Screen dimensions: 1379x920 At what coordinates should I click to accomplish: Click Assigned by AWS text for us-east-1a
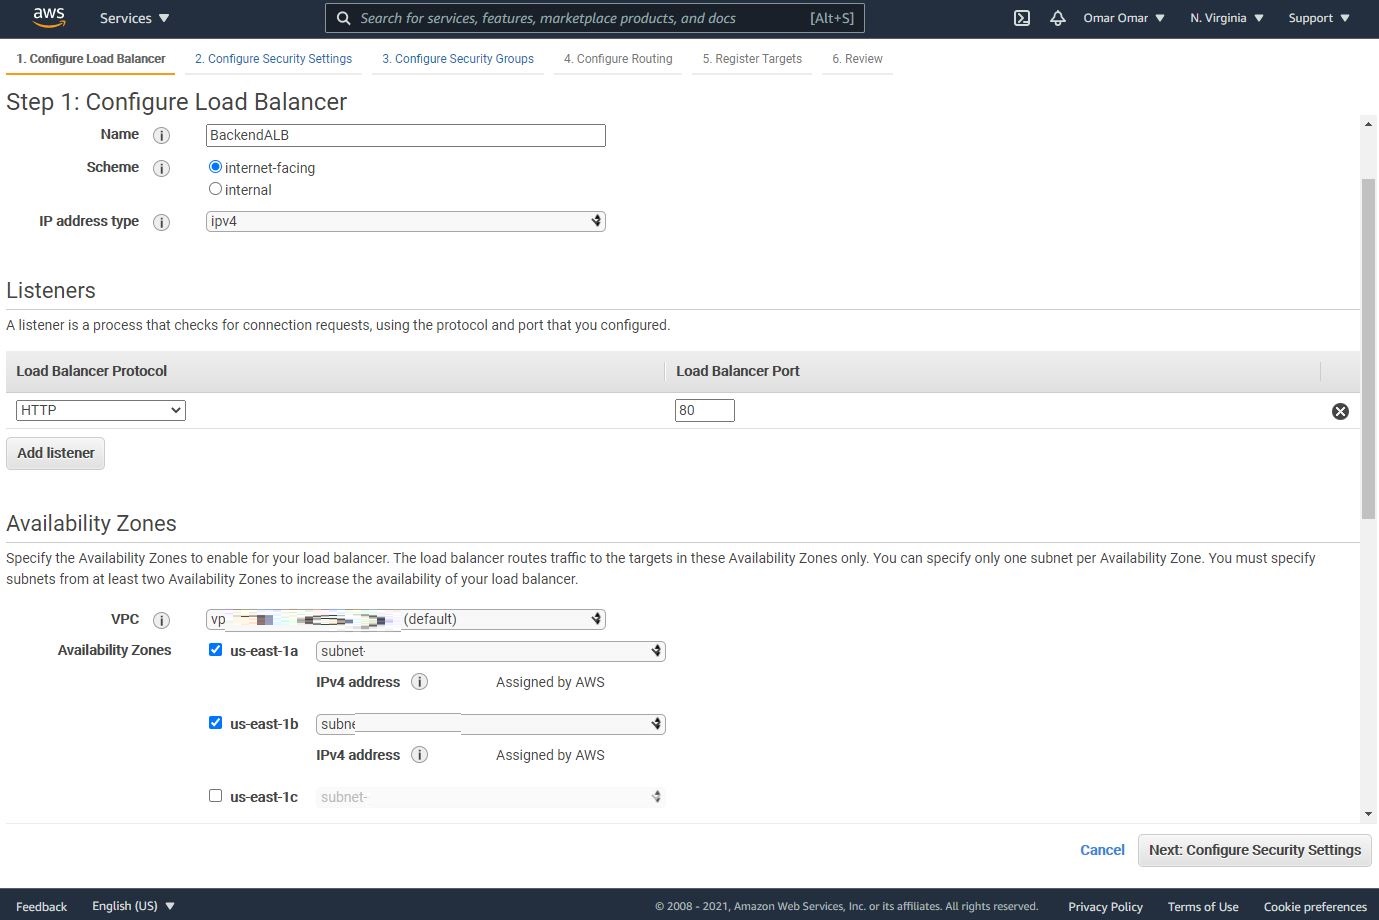coord(550,682)
